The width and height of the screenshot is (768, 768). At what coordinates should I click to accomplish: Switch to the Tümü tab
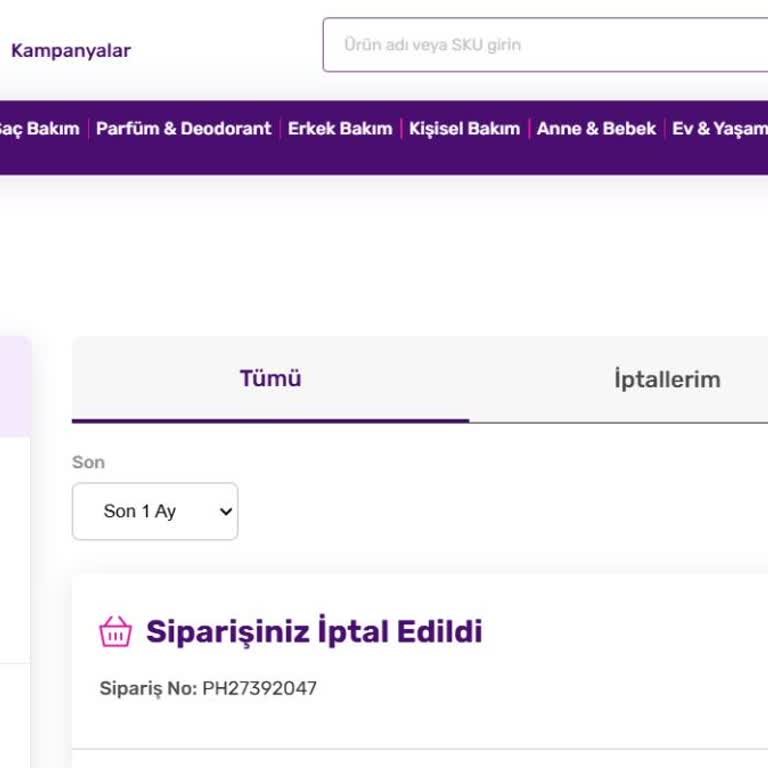[x=270, y=379]
